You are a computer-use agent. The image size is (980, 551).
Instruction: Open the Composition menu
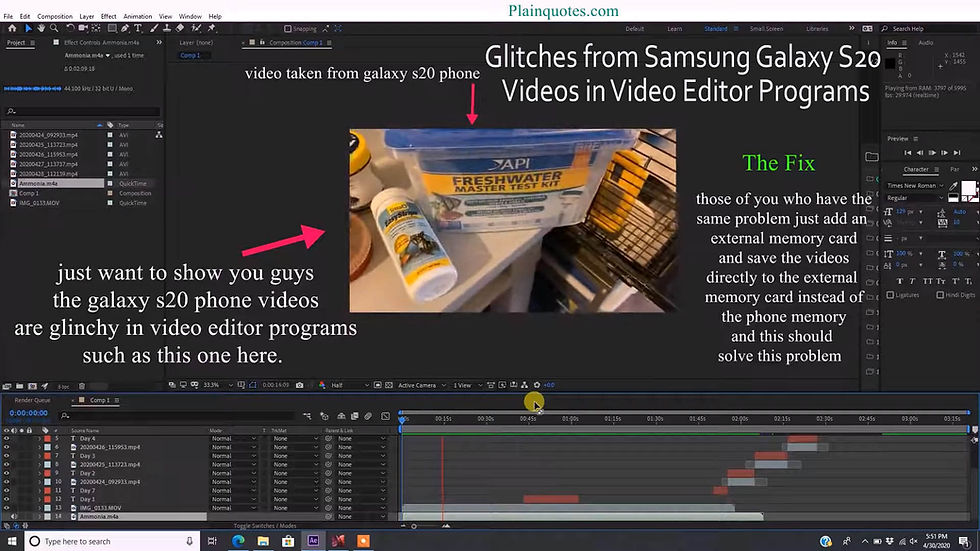[54, 16]
